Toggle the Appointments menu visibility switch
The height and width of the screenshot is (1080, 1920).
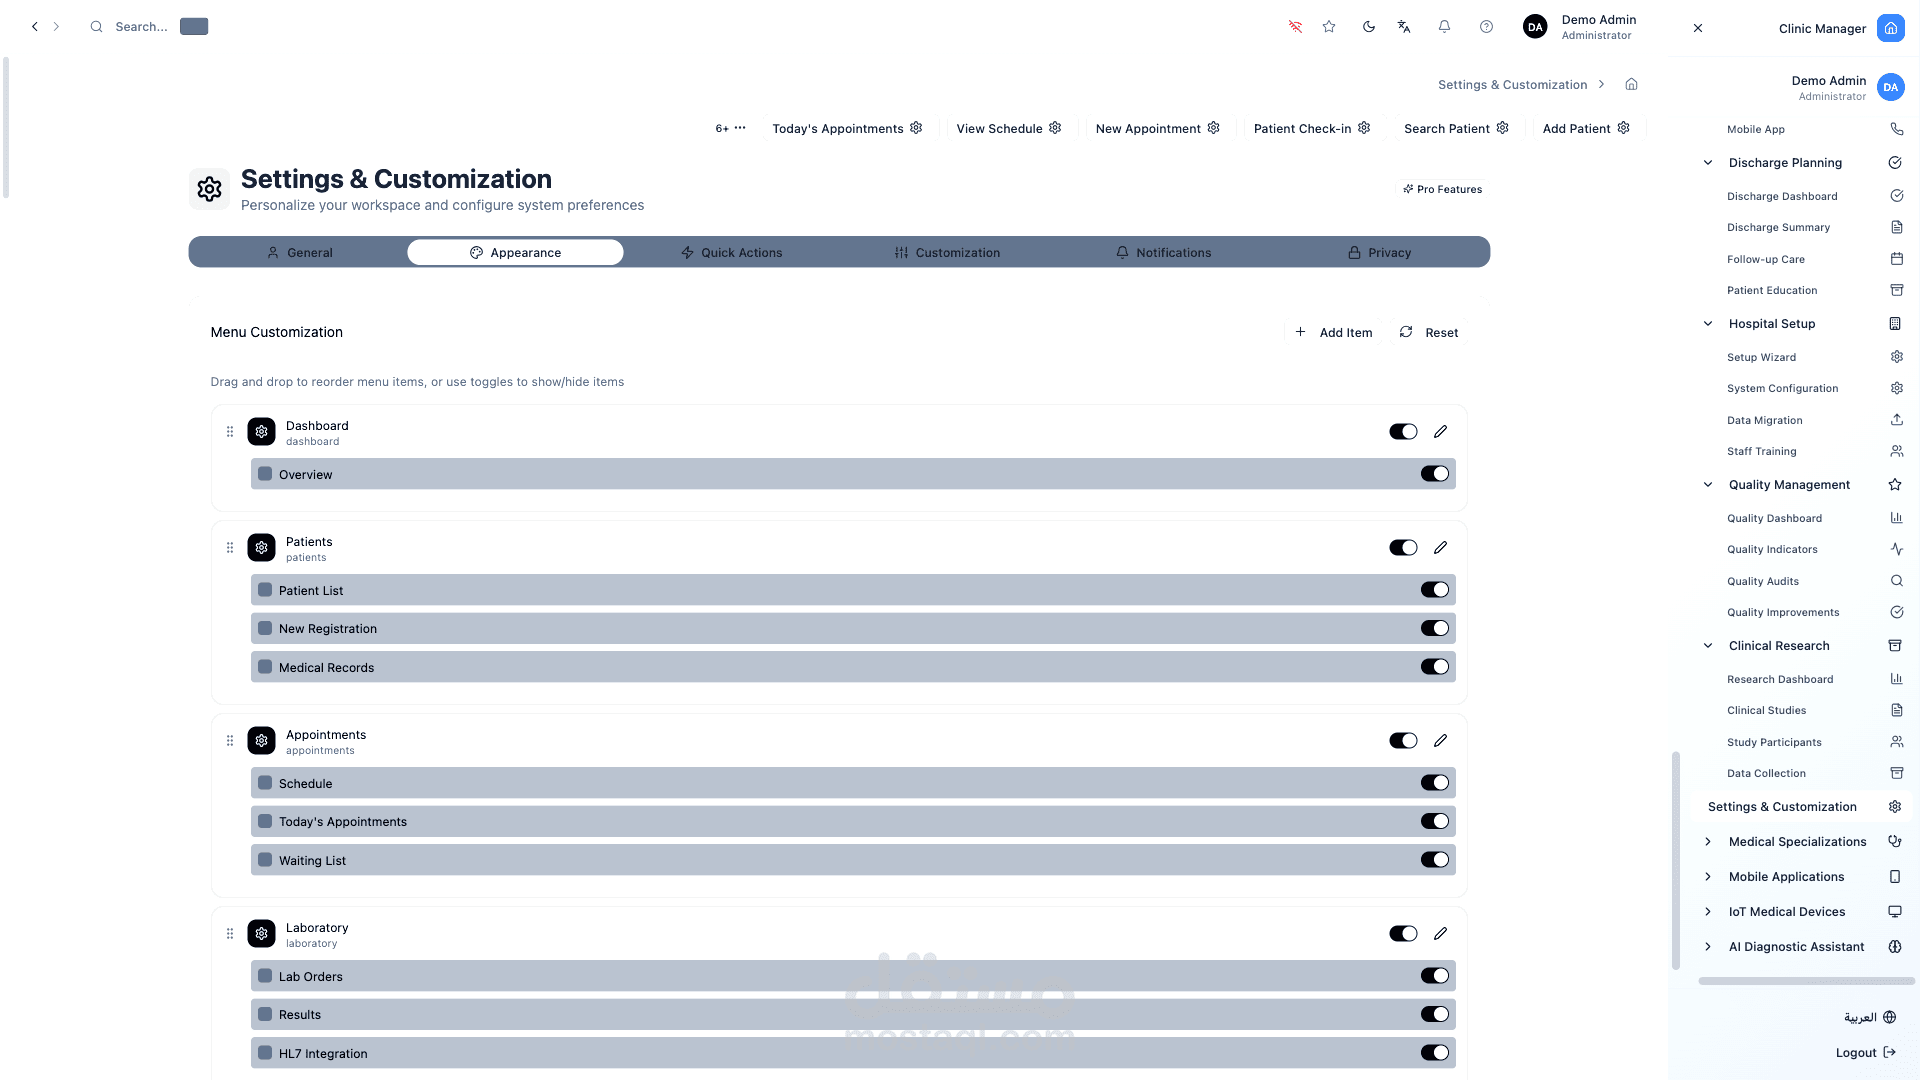pyautogui.click(x=1402, y=741)
